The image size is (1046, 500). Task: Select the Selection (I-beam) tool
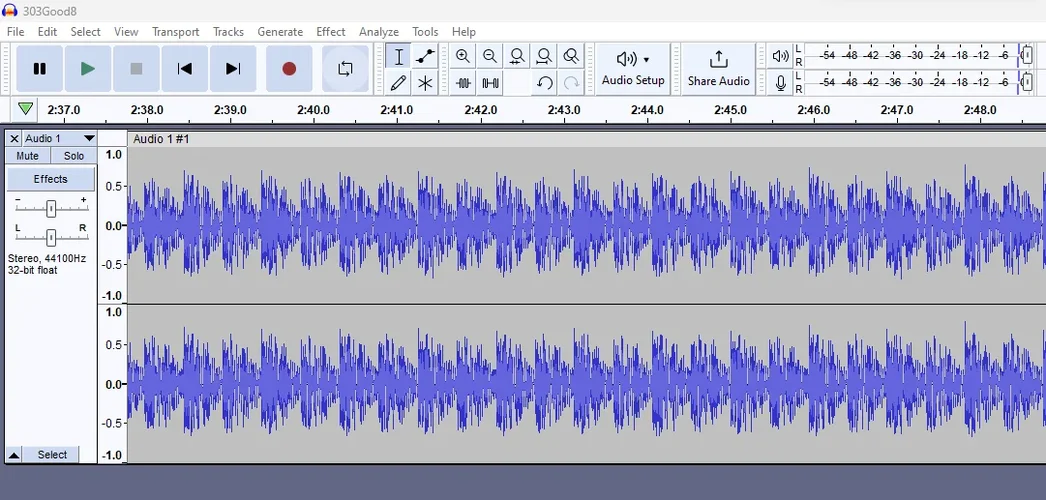pos(398,57)
